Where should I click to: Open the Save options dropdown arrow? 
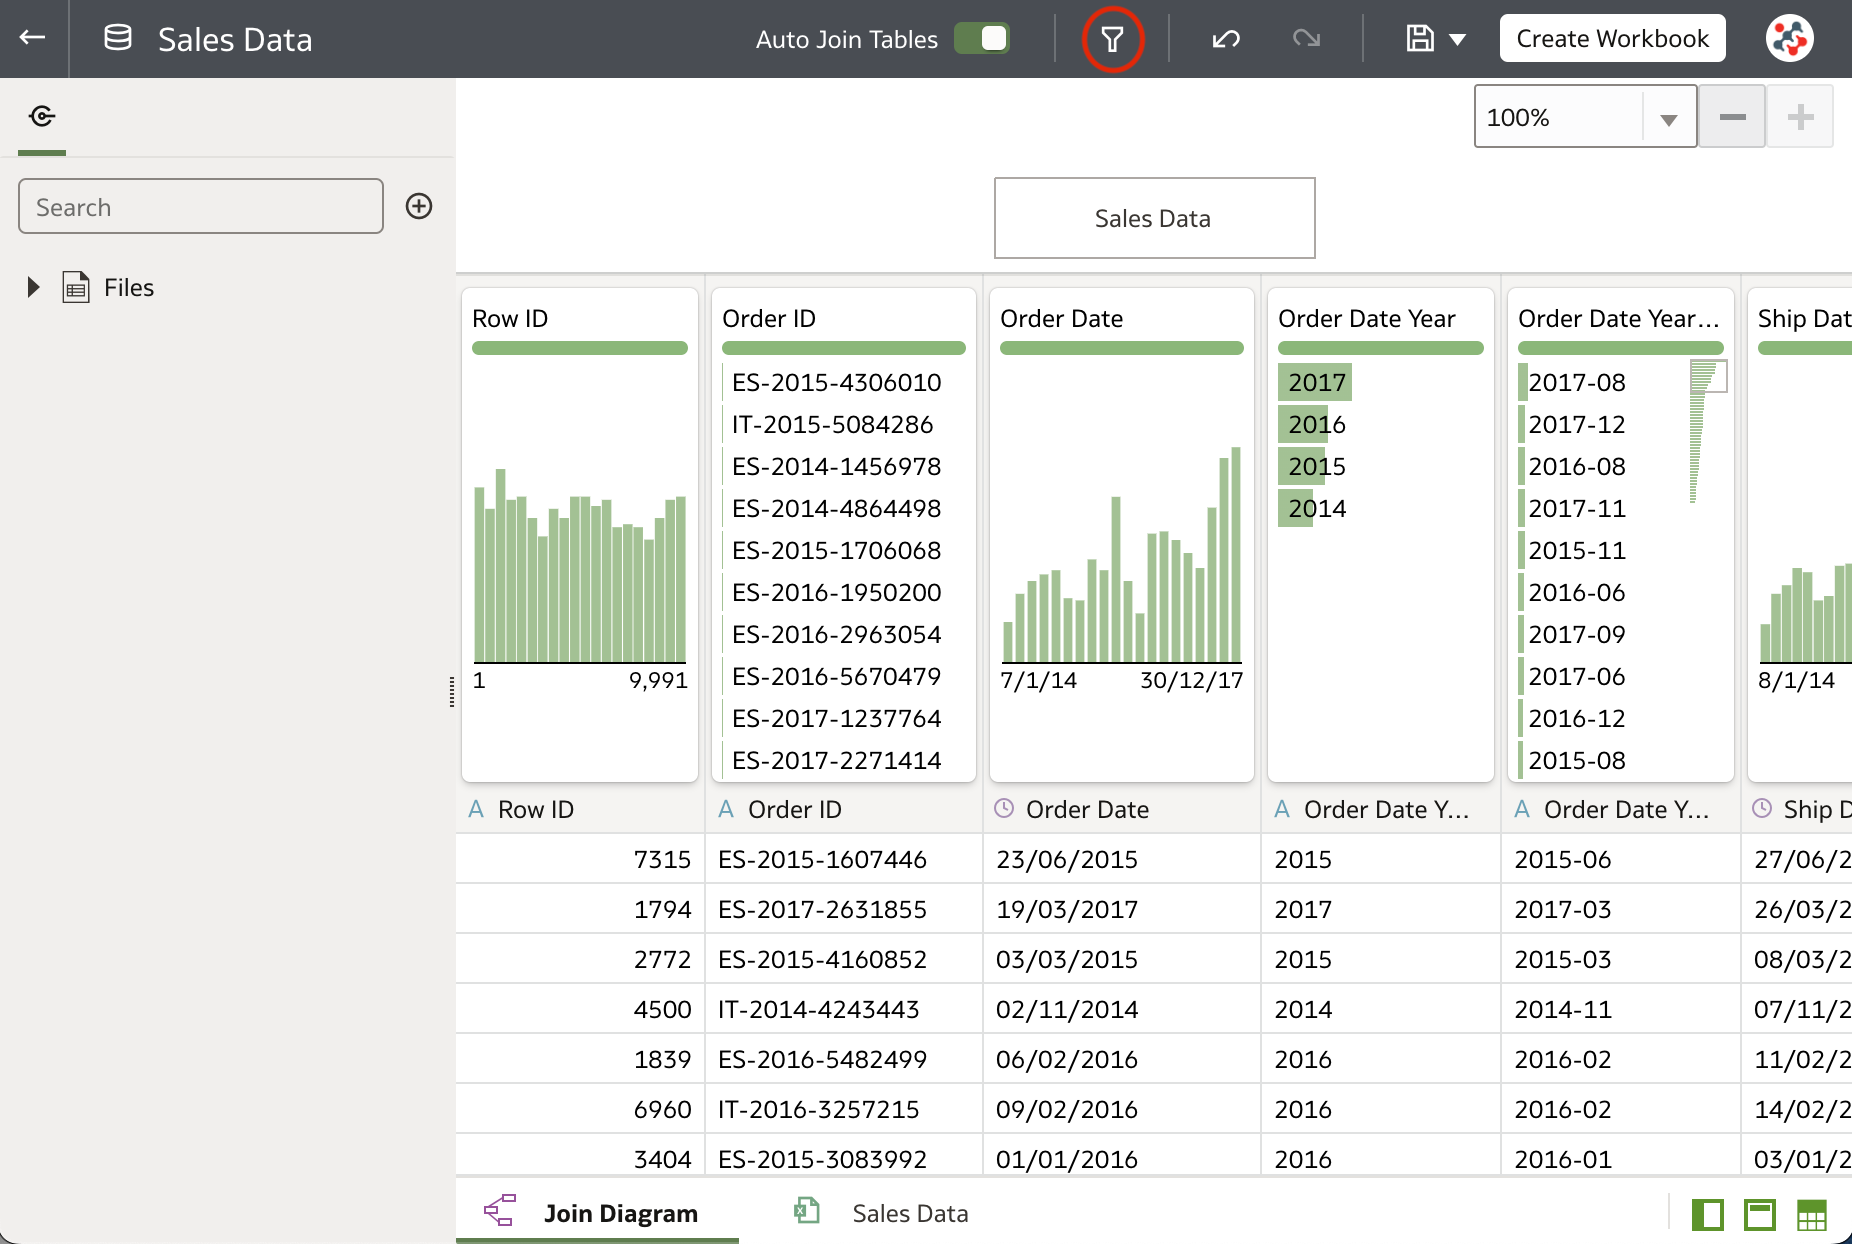pyautogui.click(x=1457, y=40)
